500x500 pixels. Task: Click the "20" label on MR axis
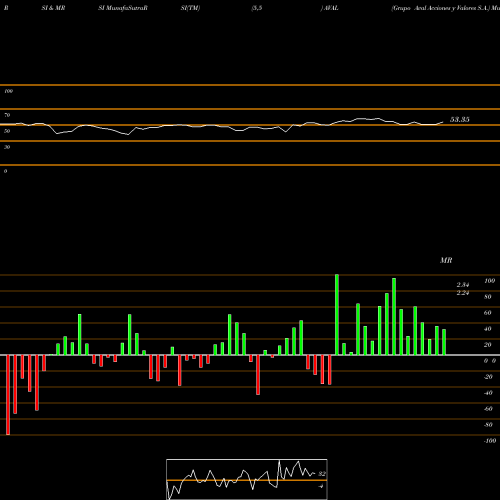[x=488, y=345]
